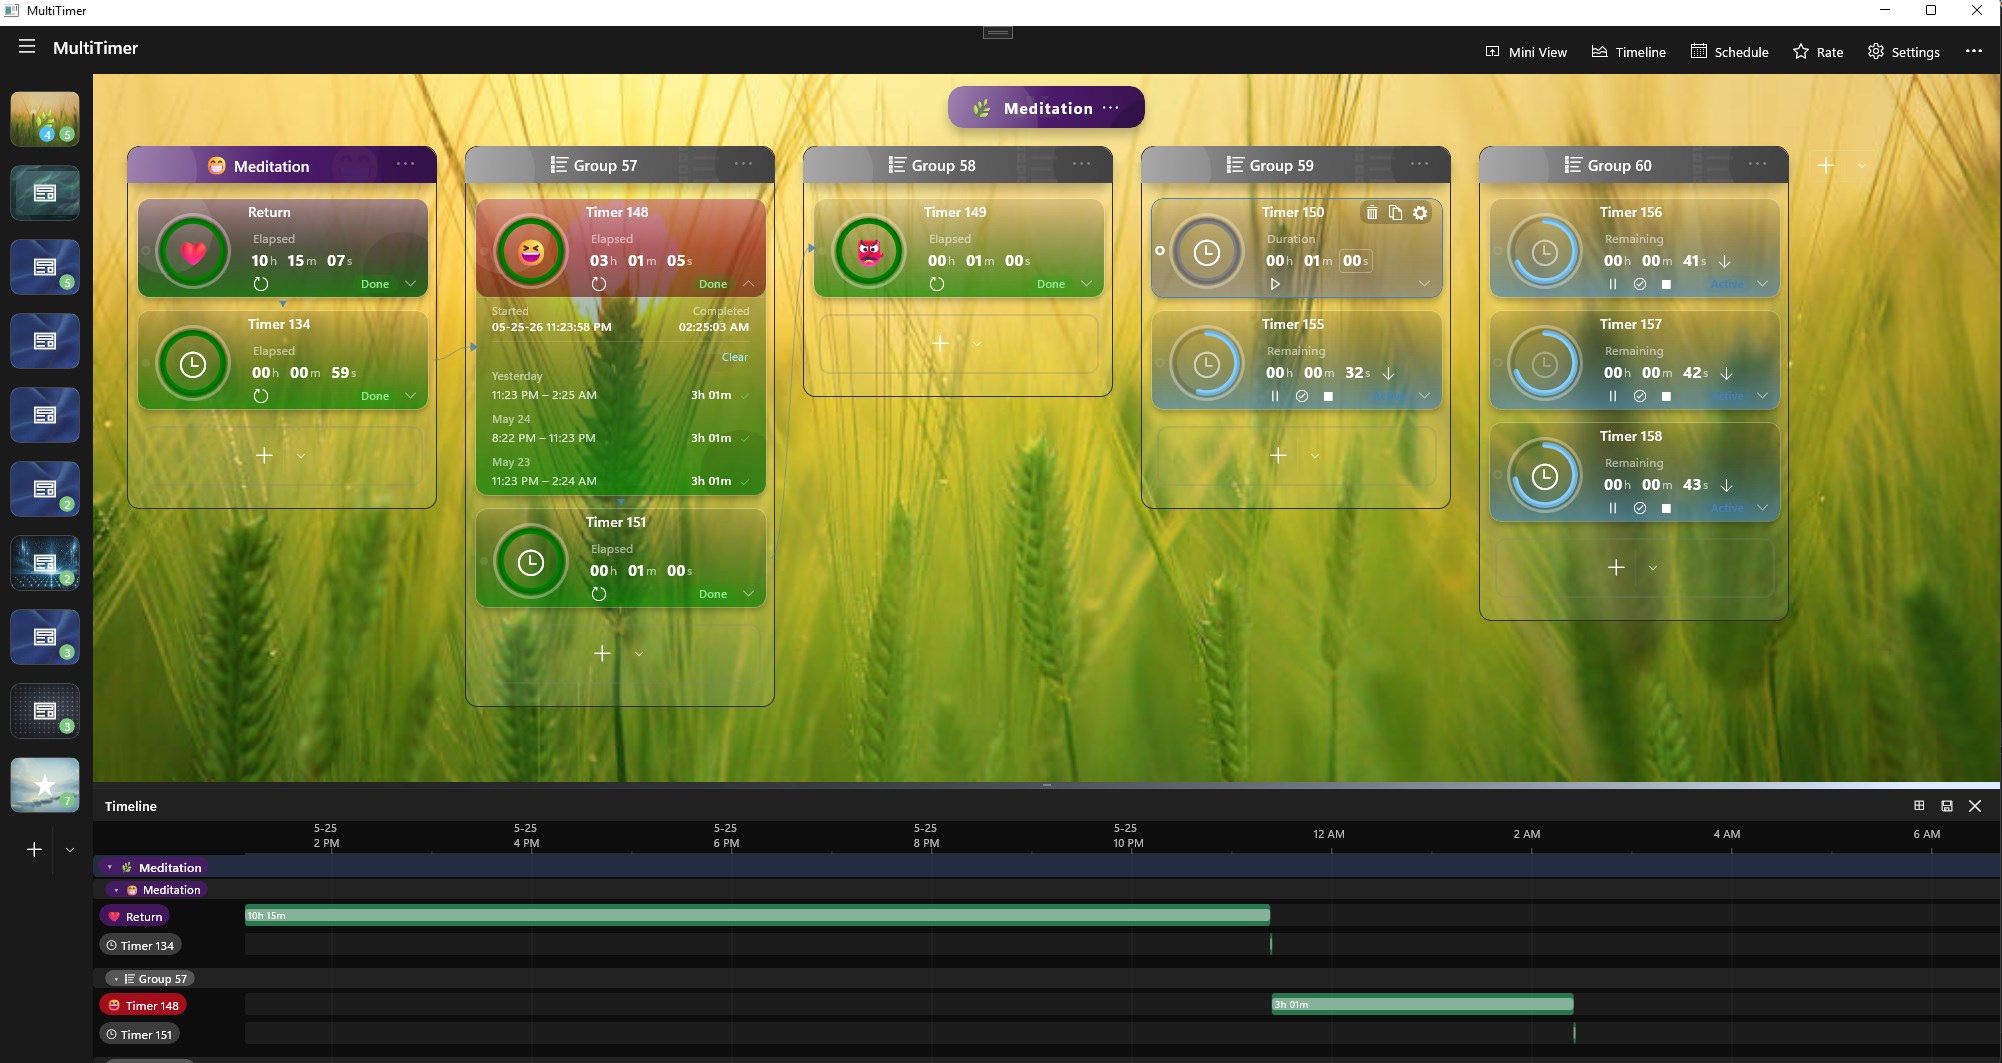Expand the Return timer details
Image resolution: width=2002 pixels, height=1063 pixels.
410,284
